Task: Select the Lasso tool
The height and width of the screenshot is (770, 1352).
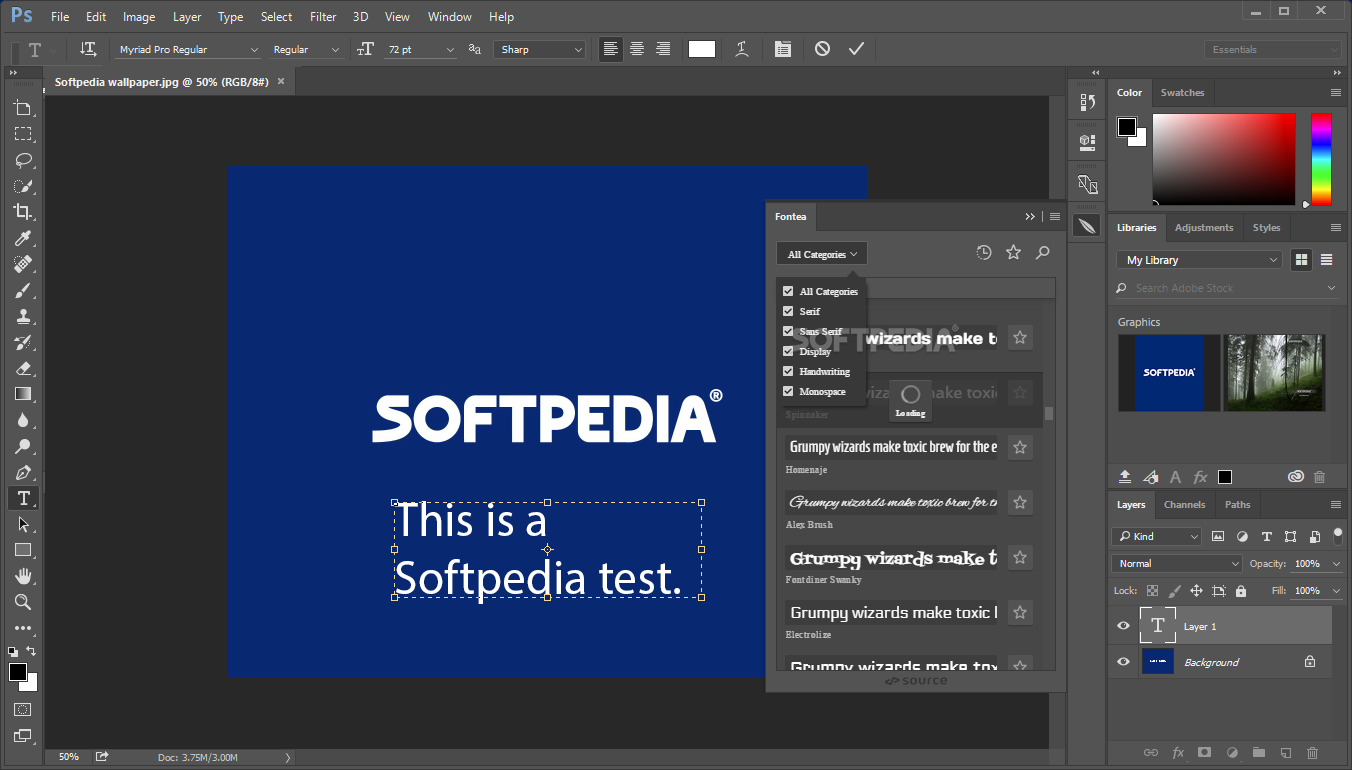Action: (x=23, y=160)
